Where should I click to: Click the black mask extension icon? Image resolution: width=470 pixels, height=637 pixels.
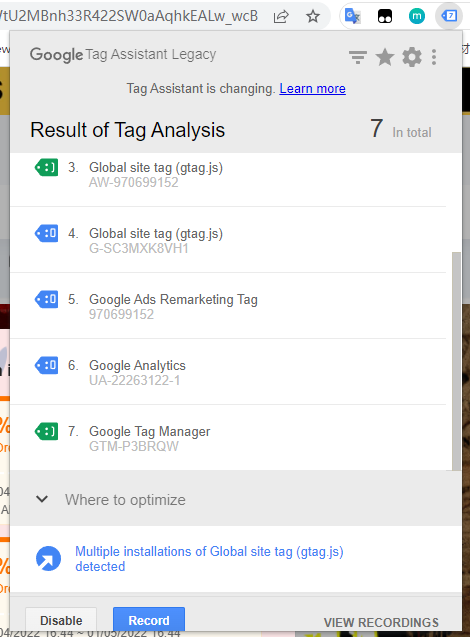click(385, 16)
